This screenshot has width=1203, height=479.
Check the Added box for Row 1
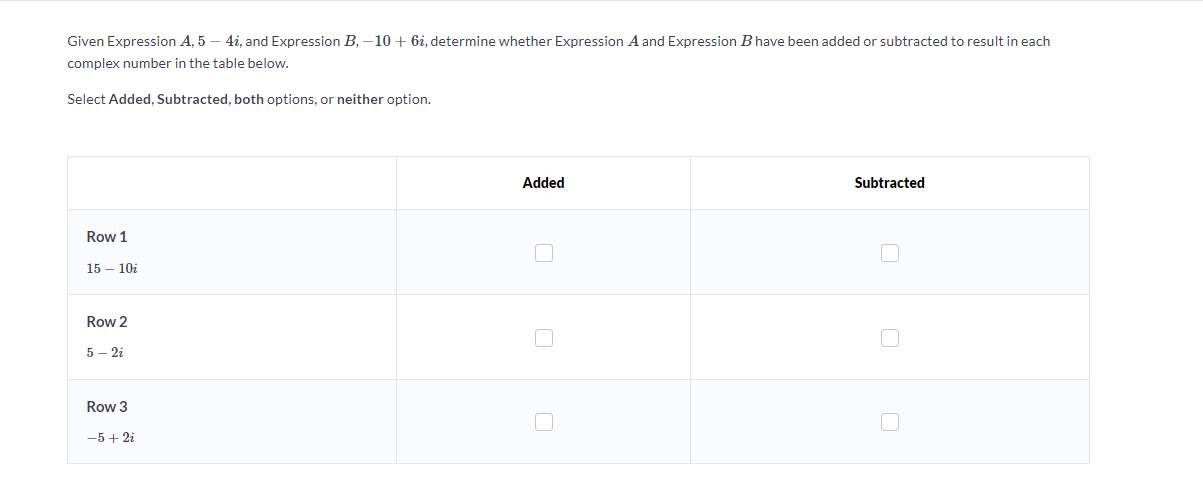click(x=543, y=253)
